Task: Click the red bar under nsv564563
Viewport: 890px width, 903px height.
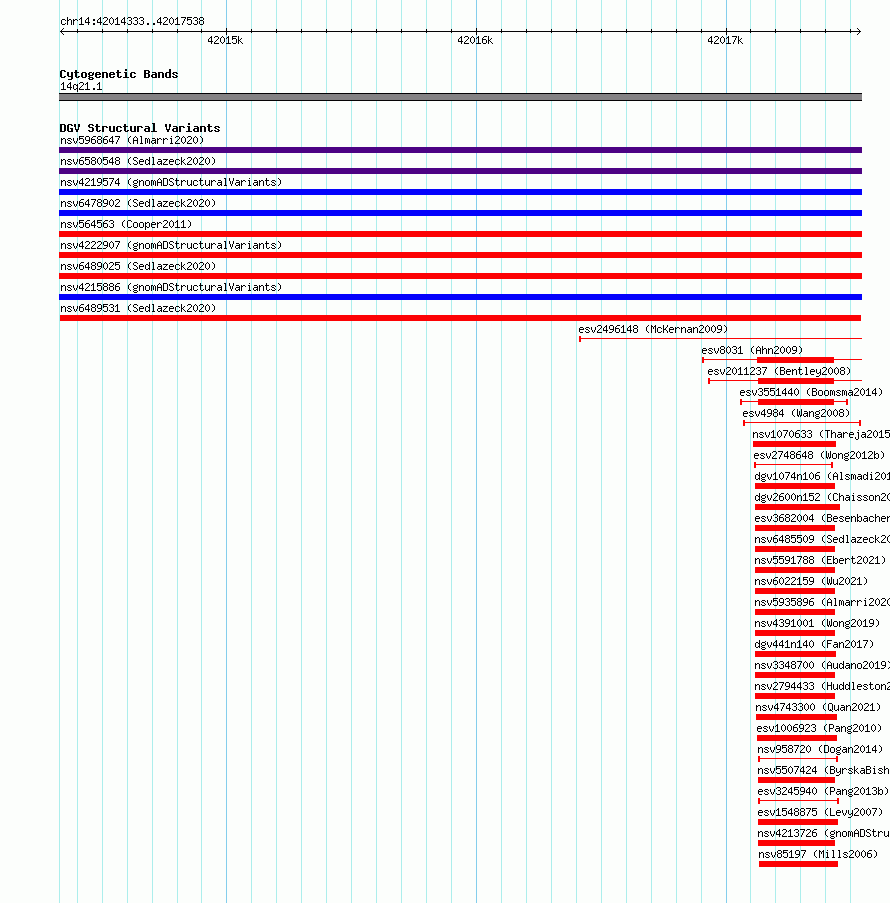Action: (460, 234)
